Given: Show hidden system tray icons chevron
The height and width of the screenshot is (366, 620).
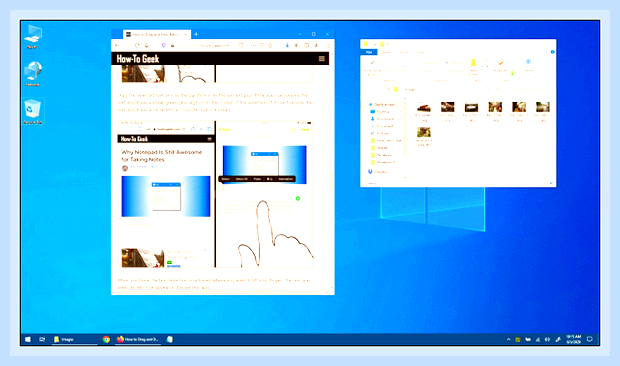Looking at the screenshot, I should pyautogui.click(x=508, y=339).
